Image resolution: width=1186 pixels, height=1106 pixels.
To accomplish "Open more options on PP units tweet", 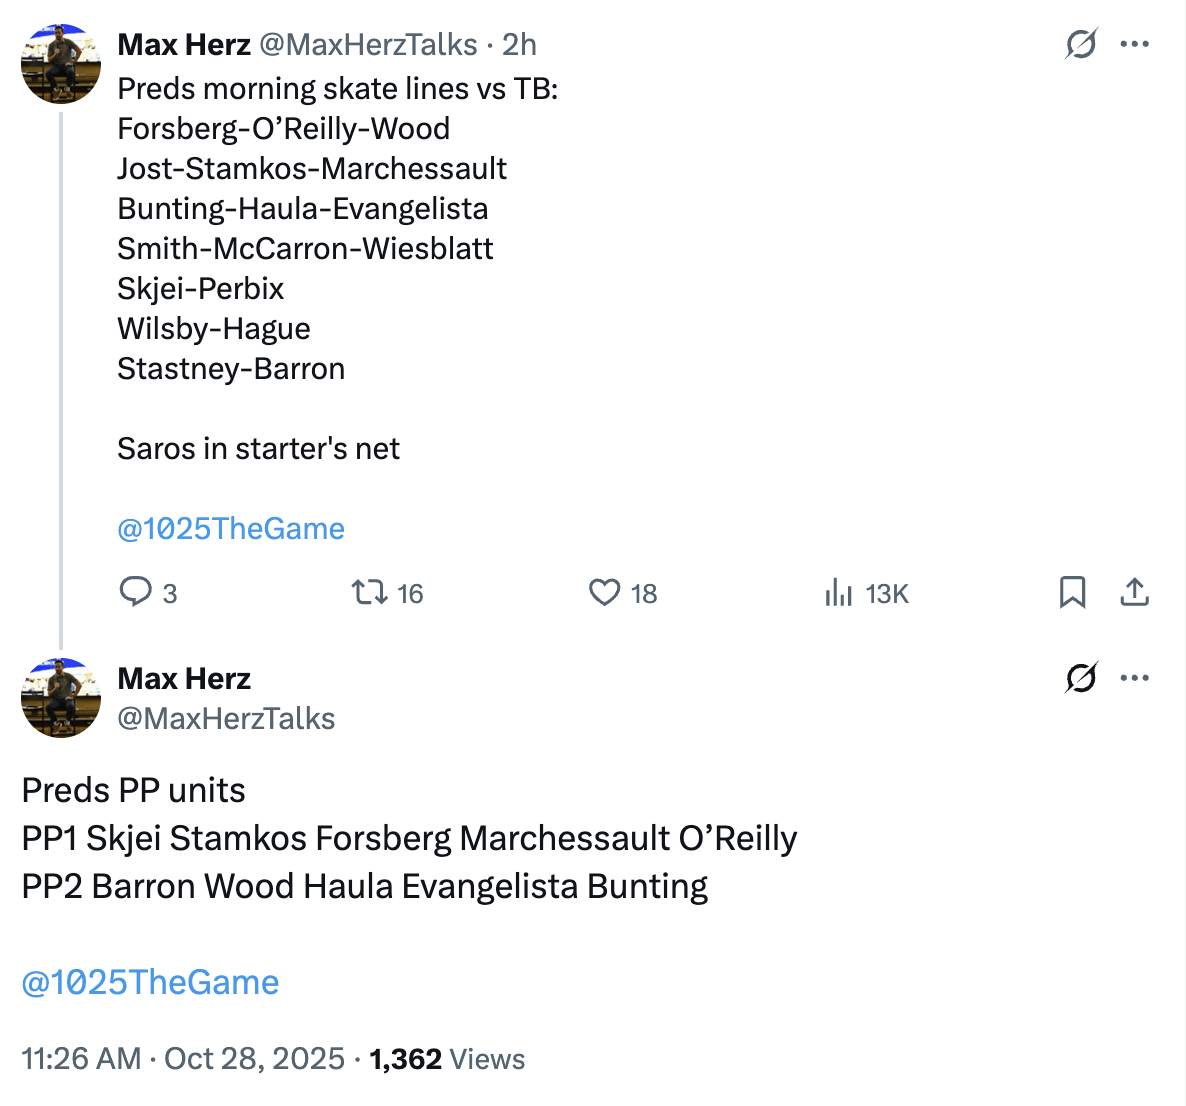I will pyautogui.click(x=1135, y=678).
